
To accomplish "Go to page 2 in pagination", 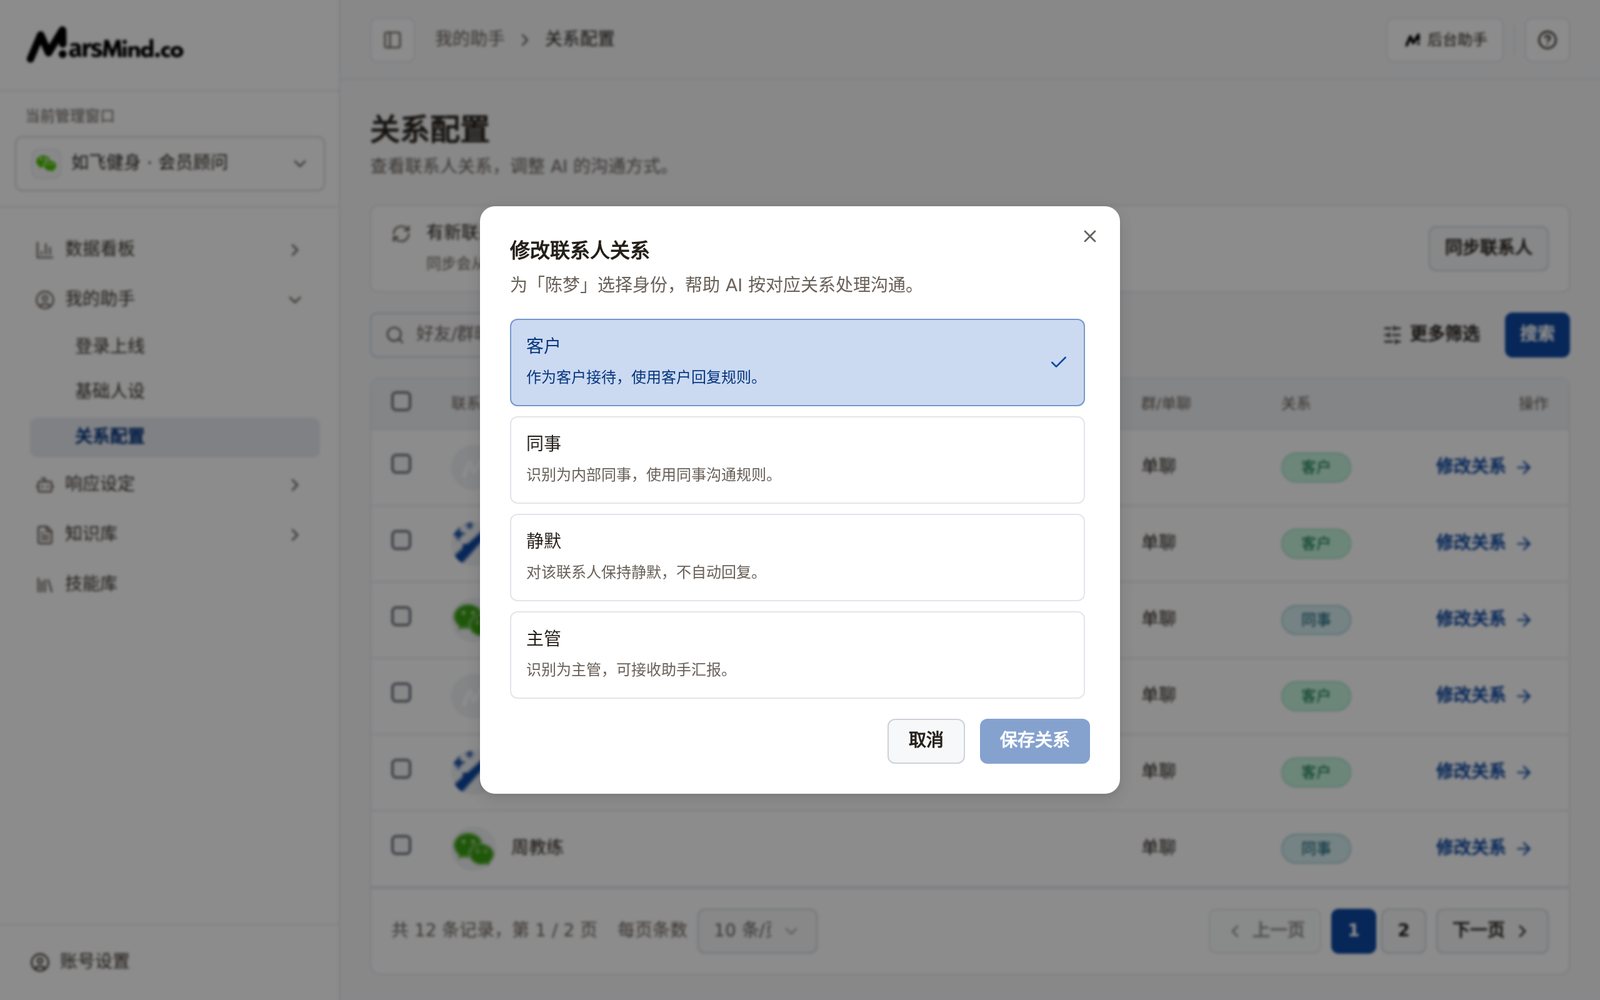I will (x=1403, y=931).
